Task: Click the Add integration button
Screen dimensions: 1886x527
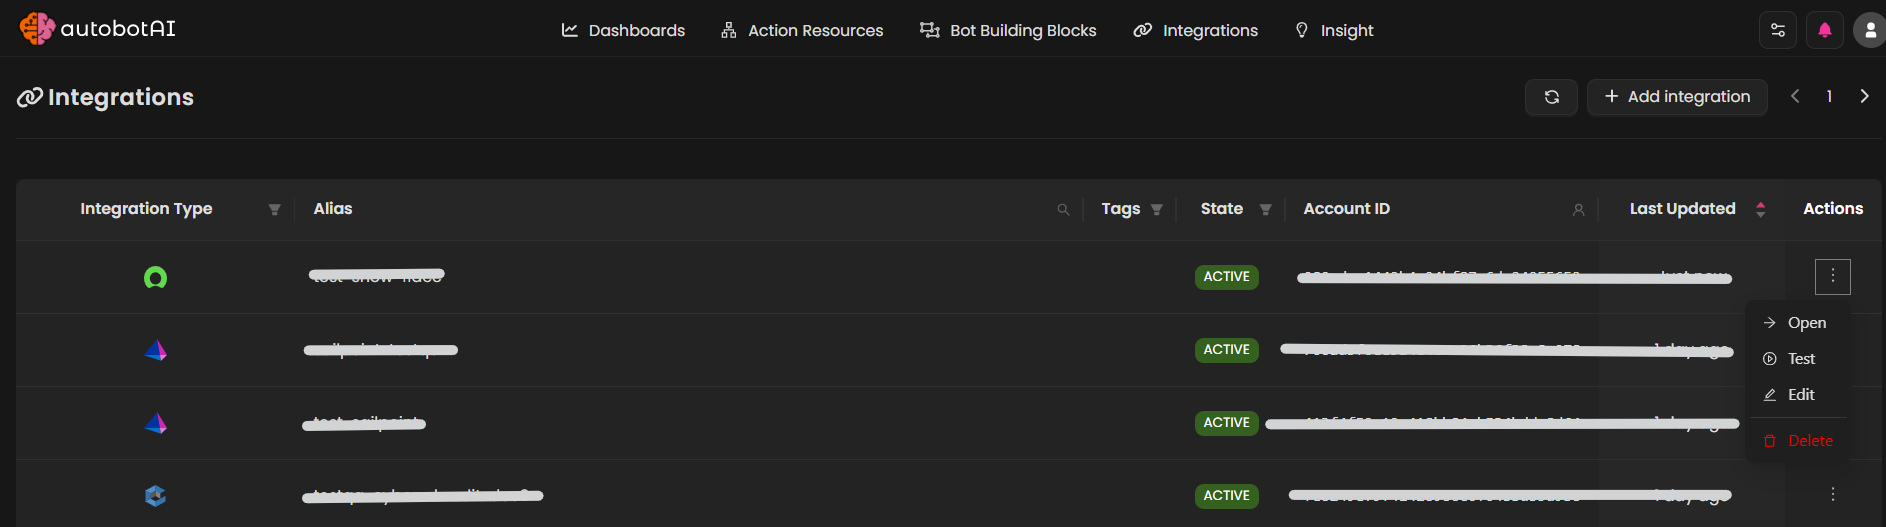Action: 1677,97
